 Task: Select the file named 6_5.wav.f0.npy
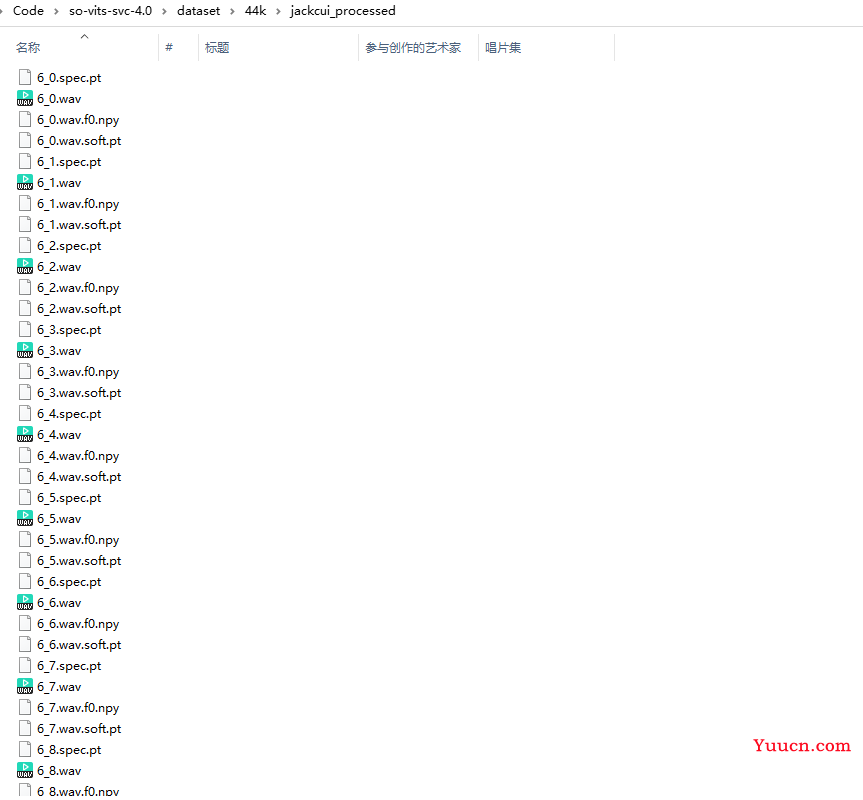(x=78, y=540)
